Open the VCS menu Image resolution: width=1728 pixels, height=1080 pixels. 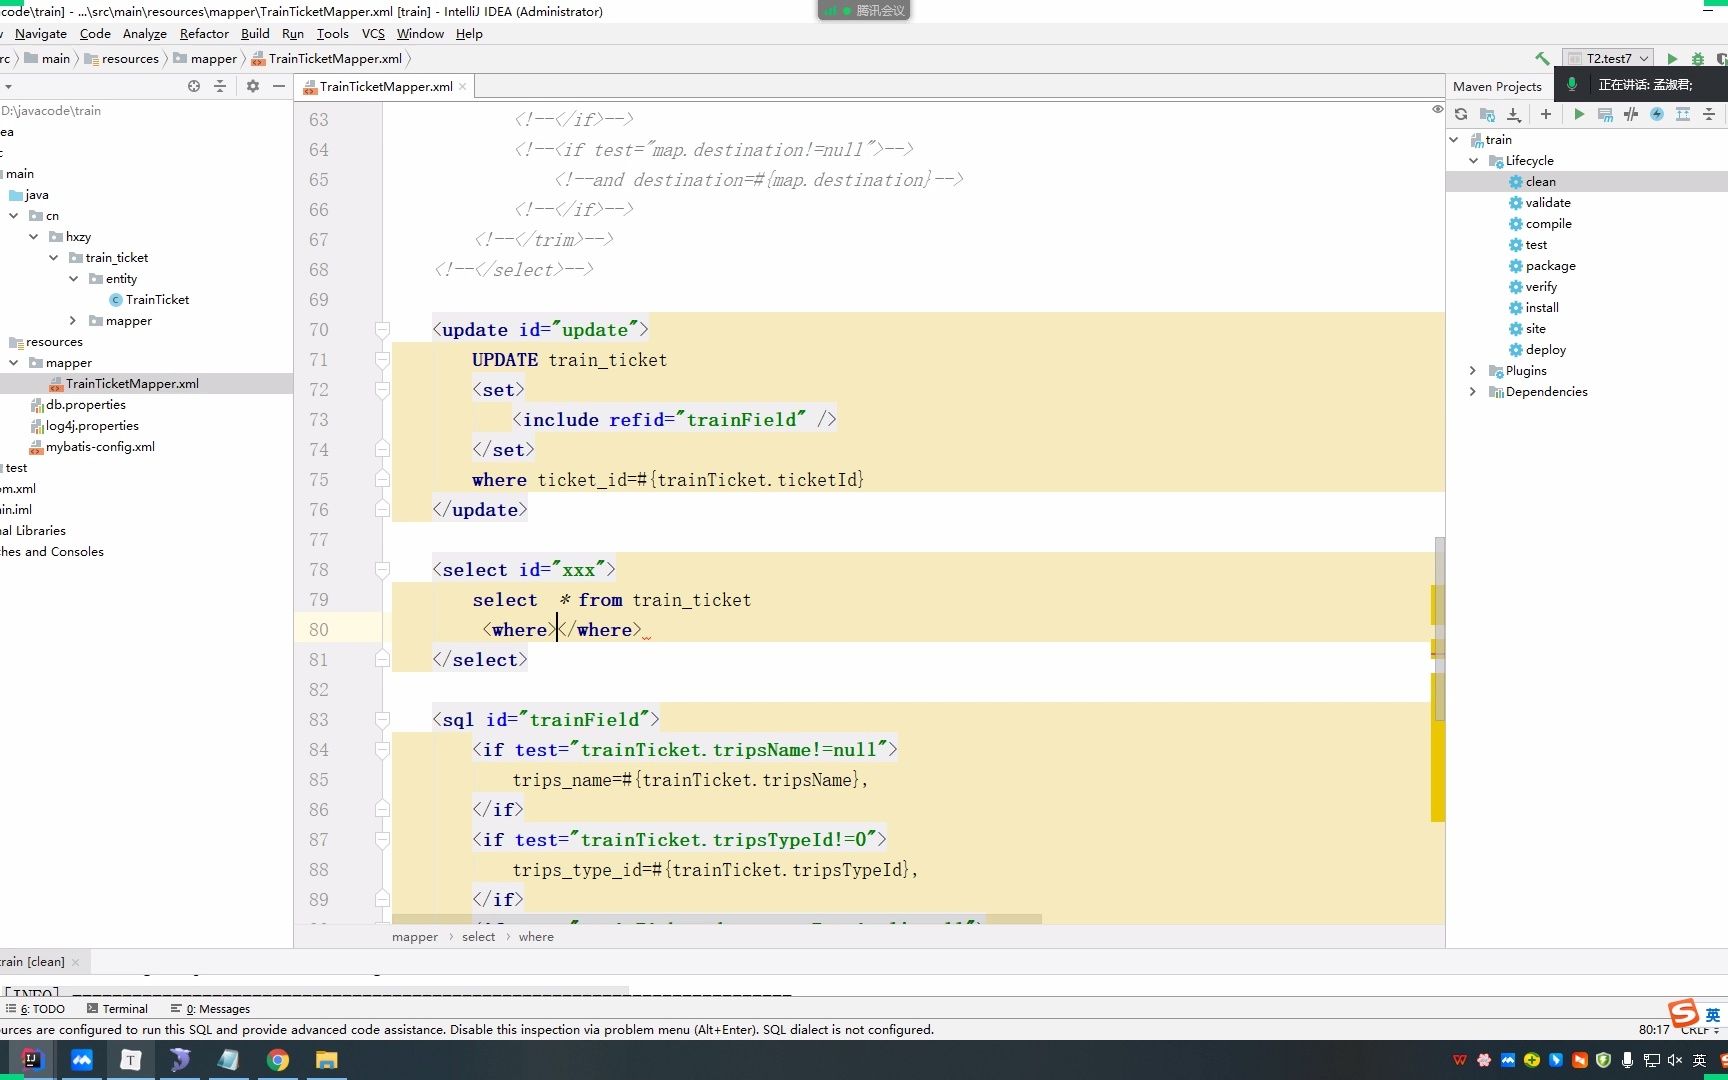pos(373,34)
